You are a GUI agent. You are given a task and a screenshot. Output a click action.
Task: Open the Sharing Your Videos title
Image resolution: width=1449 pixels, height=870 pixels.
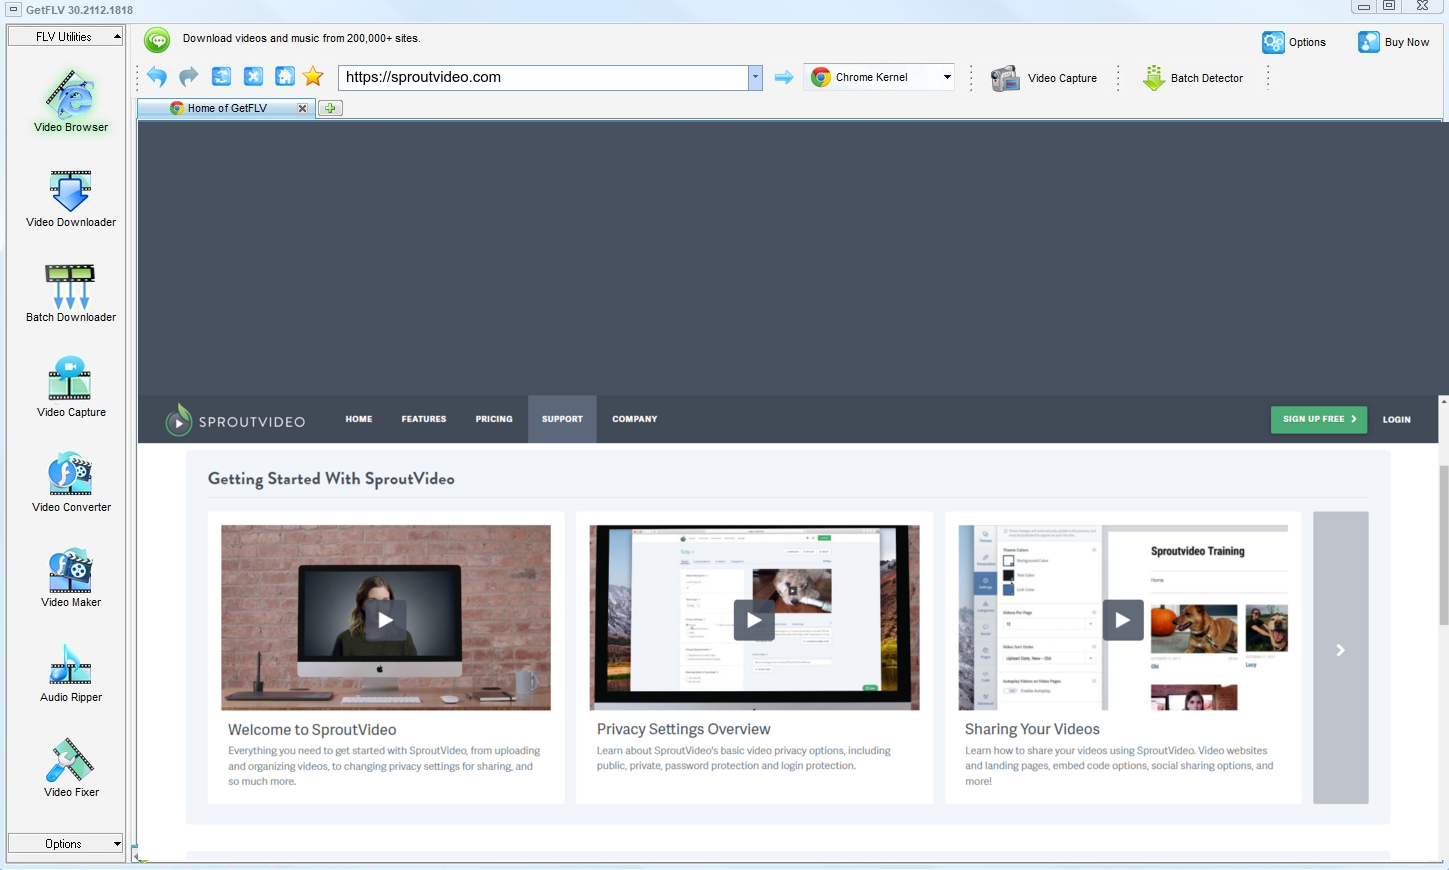point(1032,729)
